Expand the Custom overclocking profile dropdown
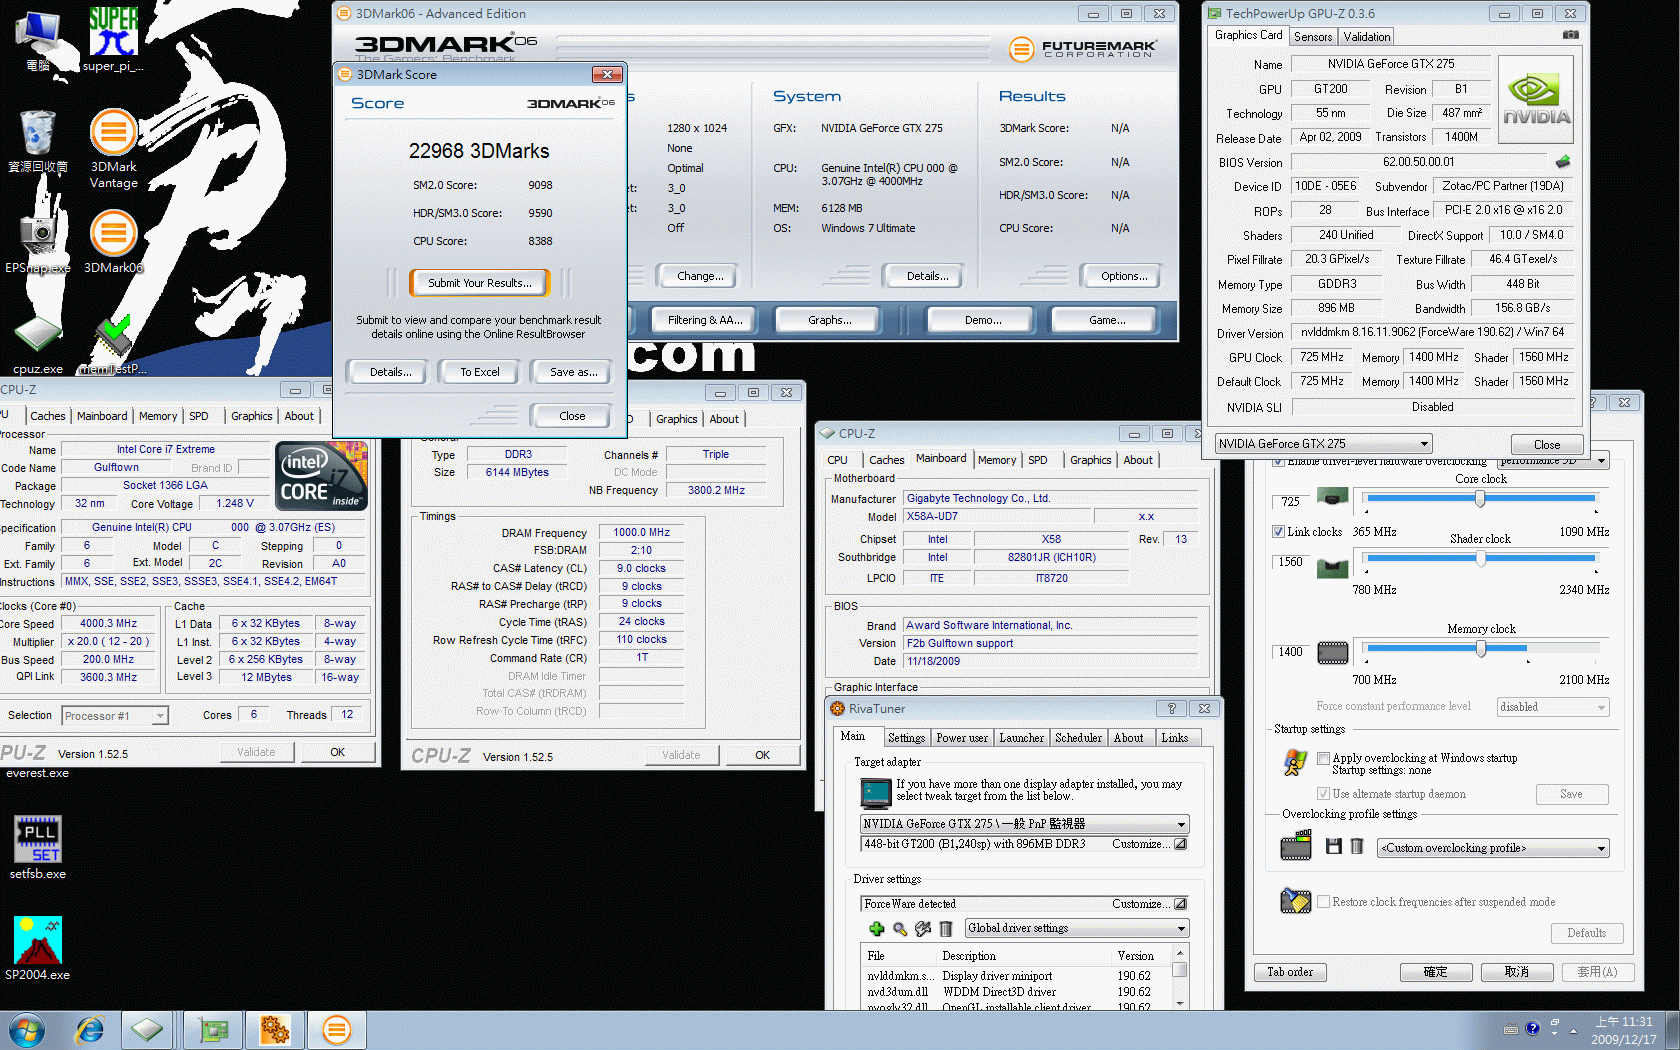 pyautogui.click(x=1493, y=848)
